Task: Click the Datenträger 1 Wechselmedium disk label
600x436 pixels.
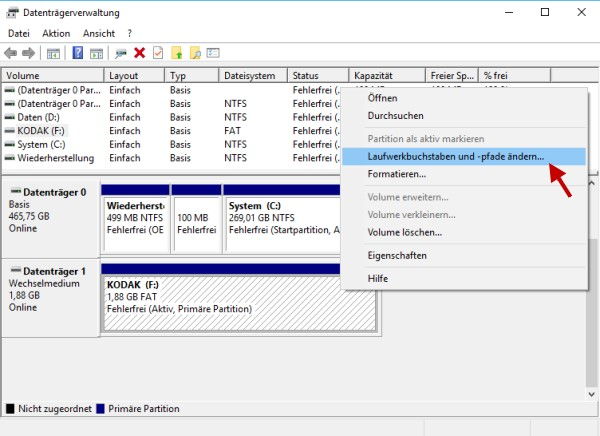Action: pyautogui.click(x=51, y=298)
